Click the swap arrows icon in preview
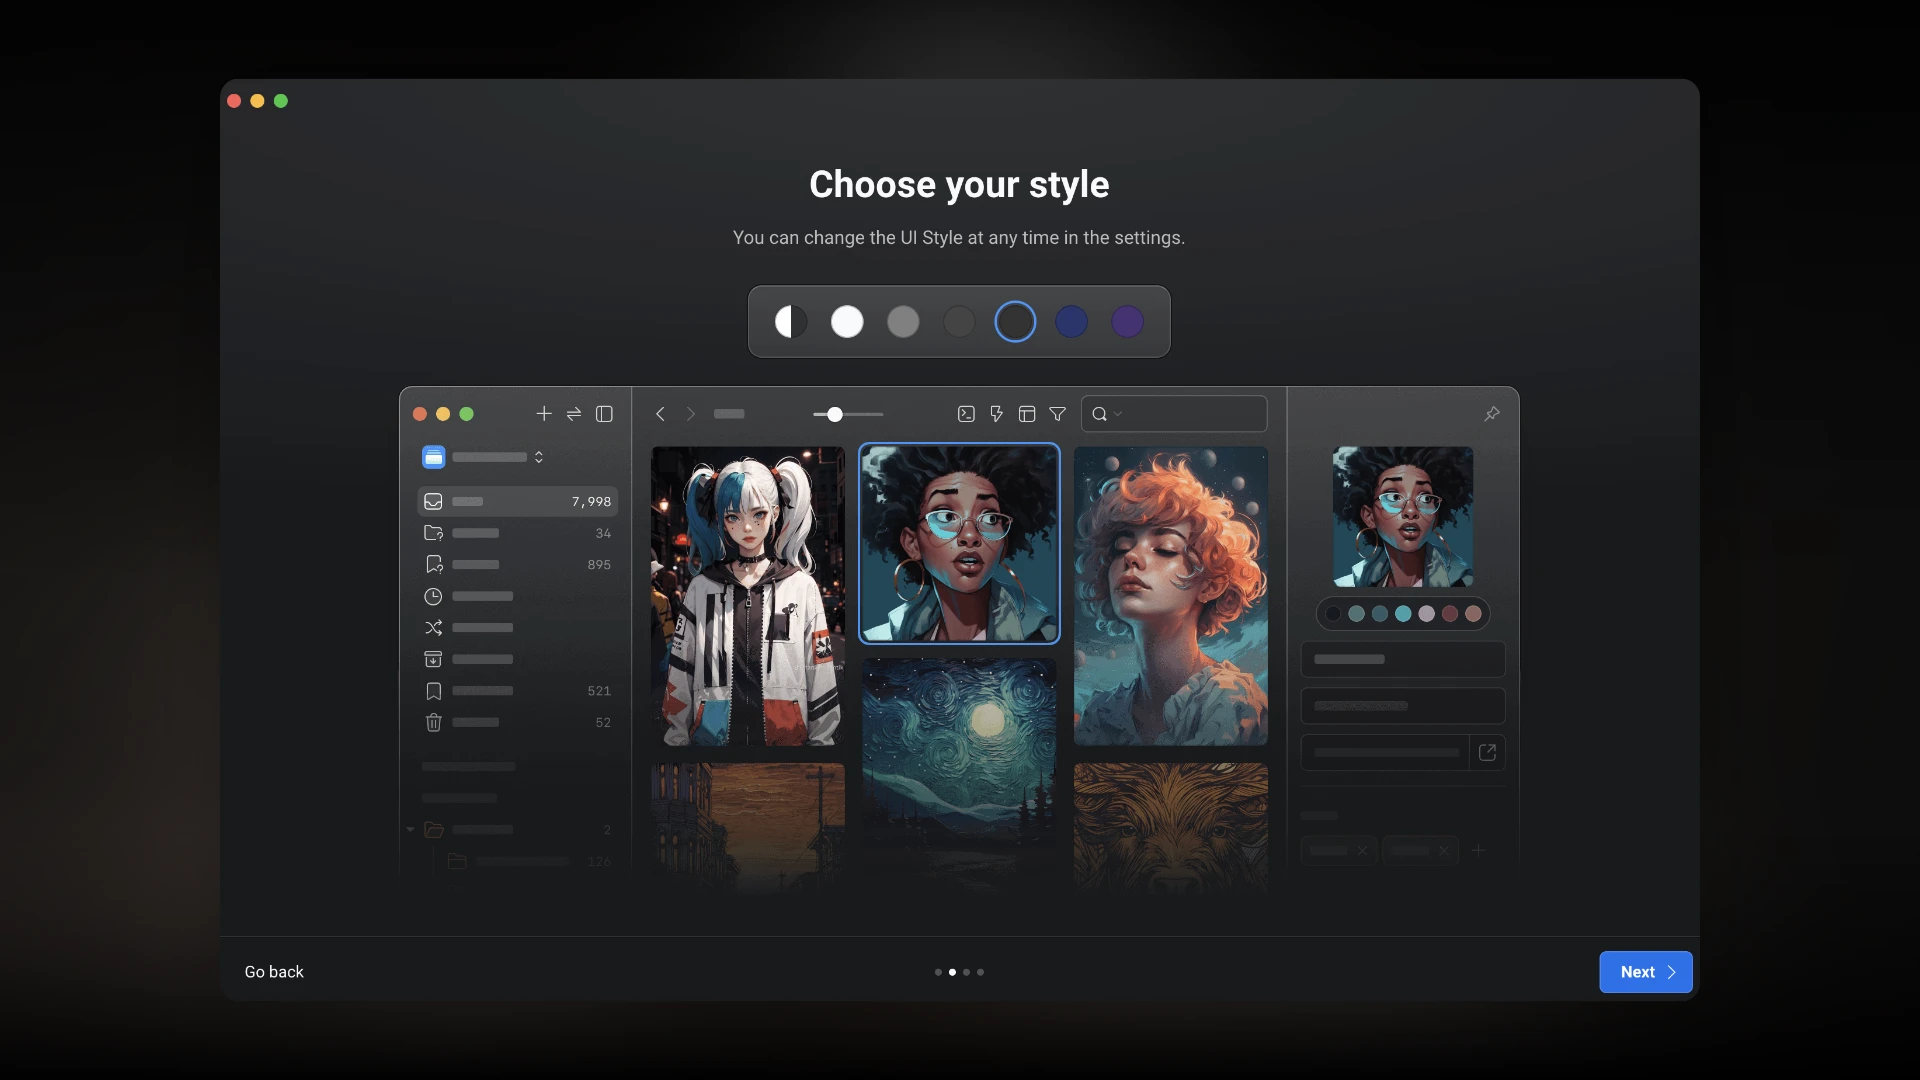The image size is (1920, 1080). pyautogui.click(x=574, y=414)
